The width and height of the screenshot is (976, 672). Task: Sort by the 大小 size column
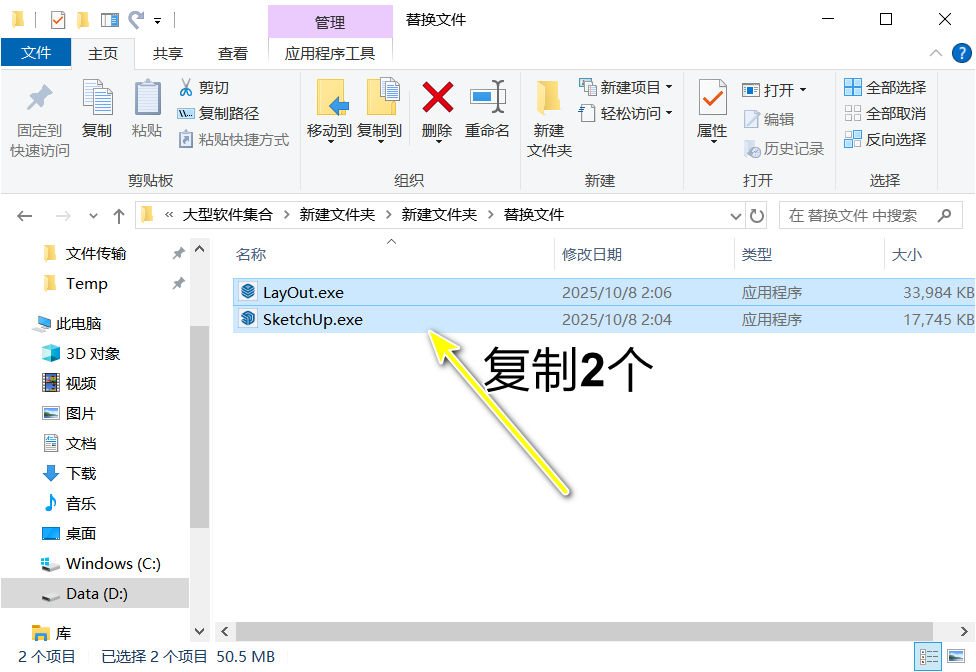point(907,254)
